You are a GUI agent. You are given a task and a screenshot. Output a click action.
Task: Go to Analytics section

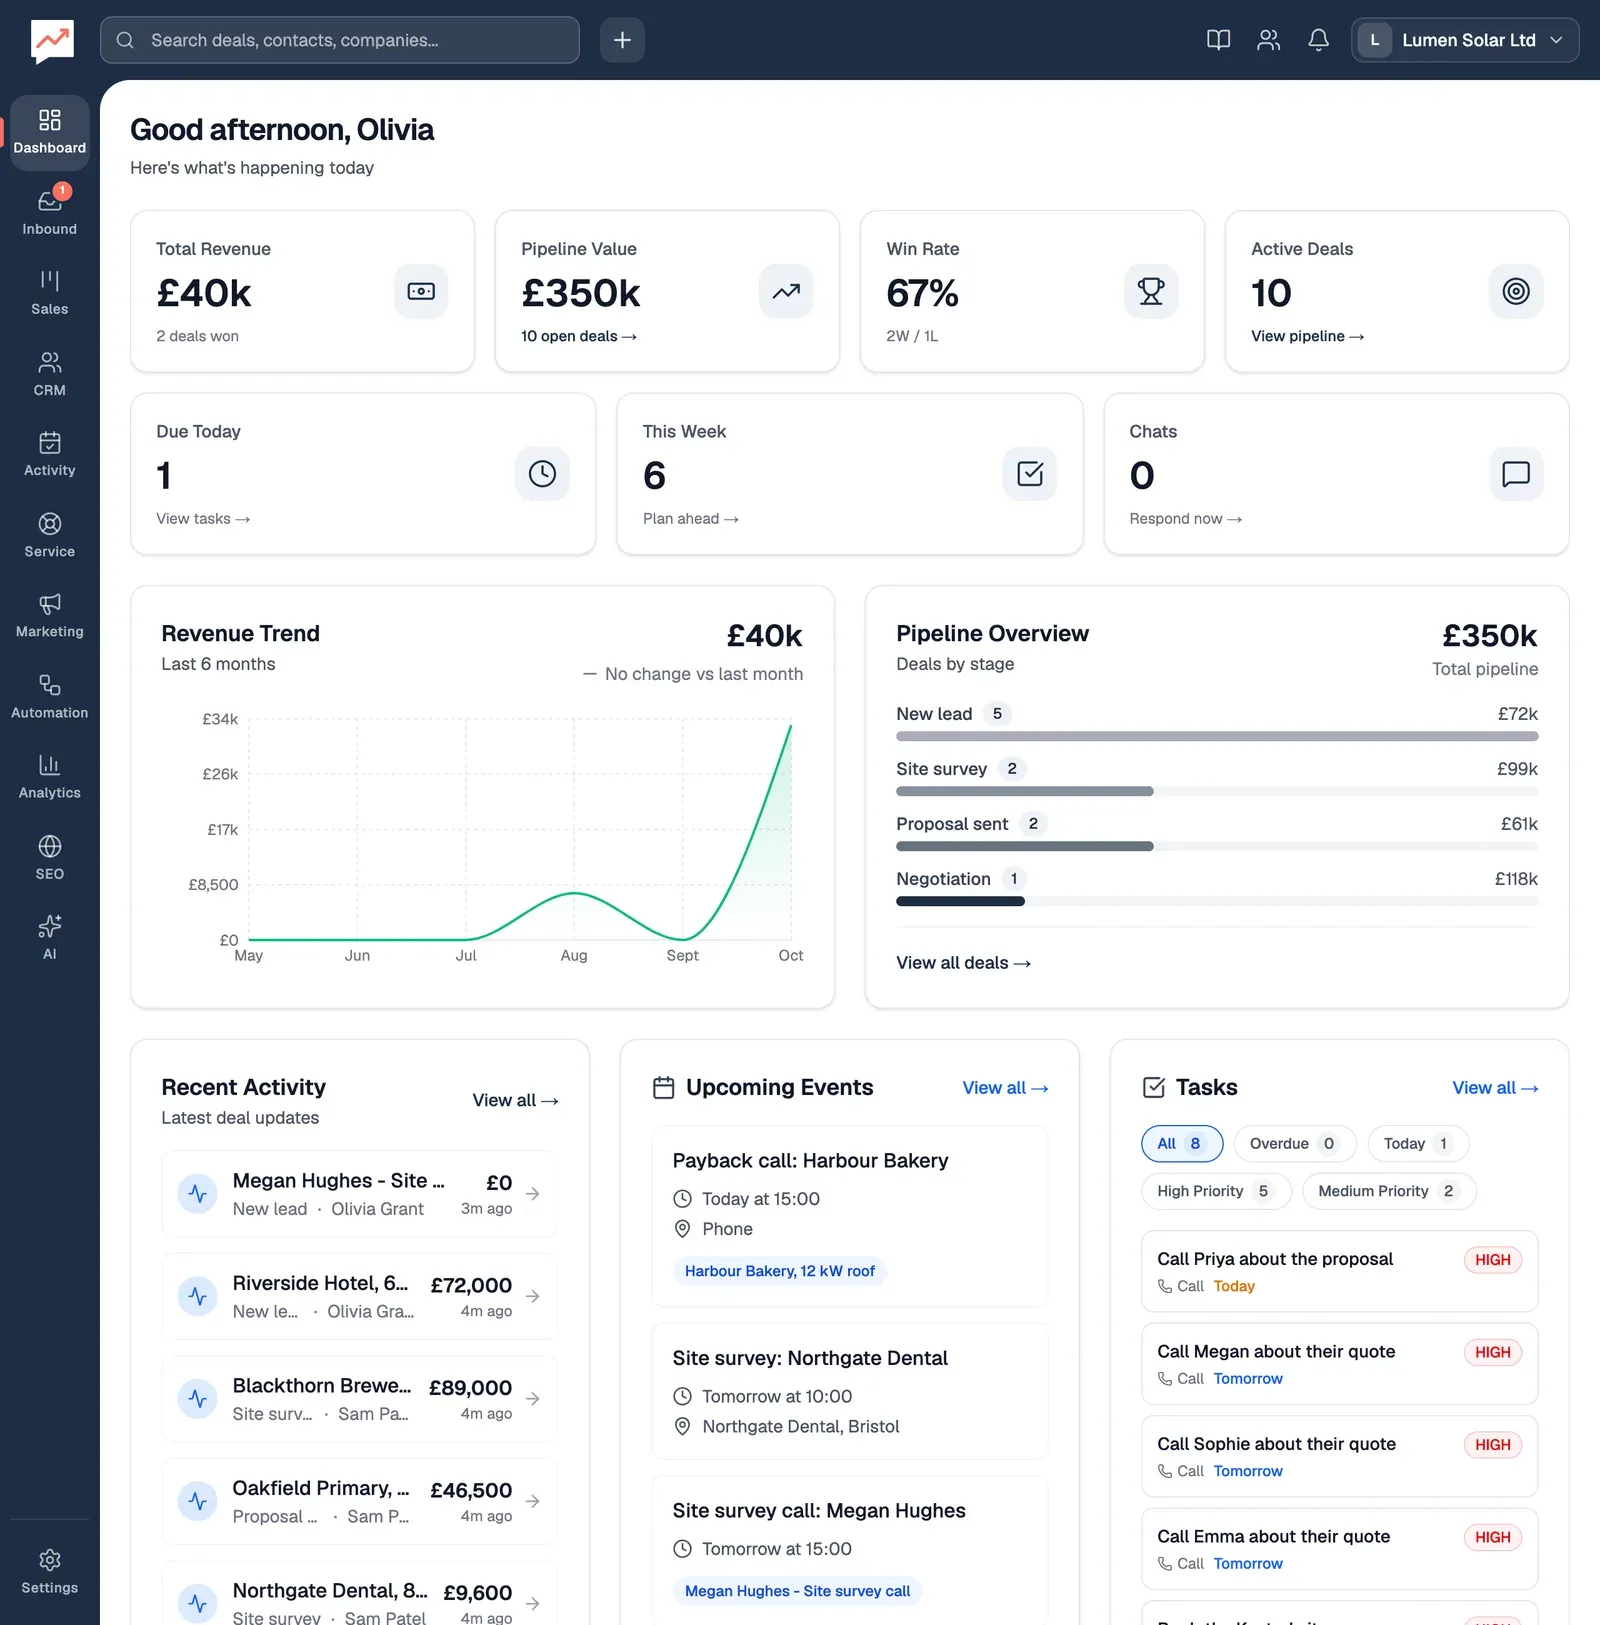point(50,777)
